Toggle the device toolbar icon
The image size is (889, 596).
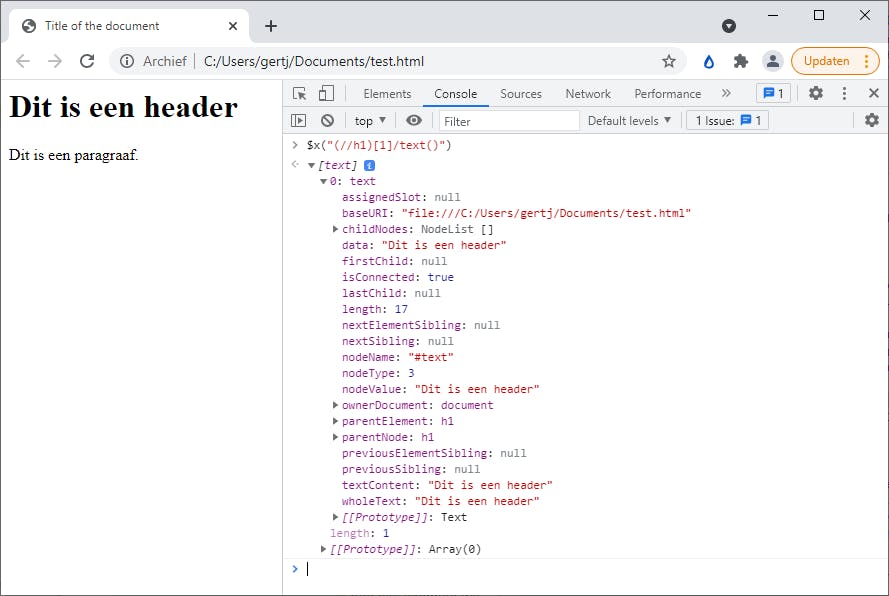coord(326,93)
